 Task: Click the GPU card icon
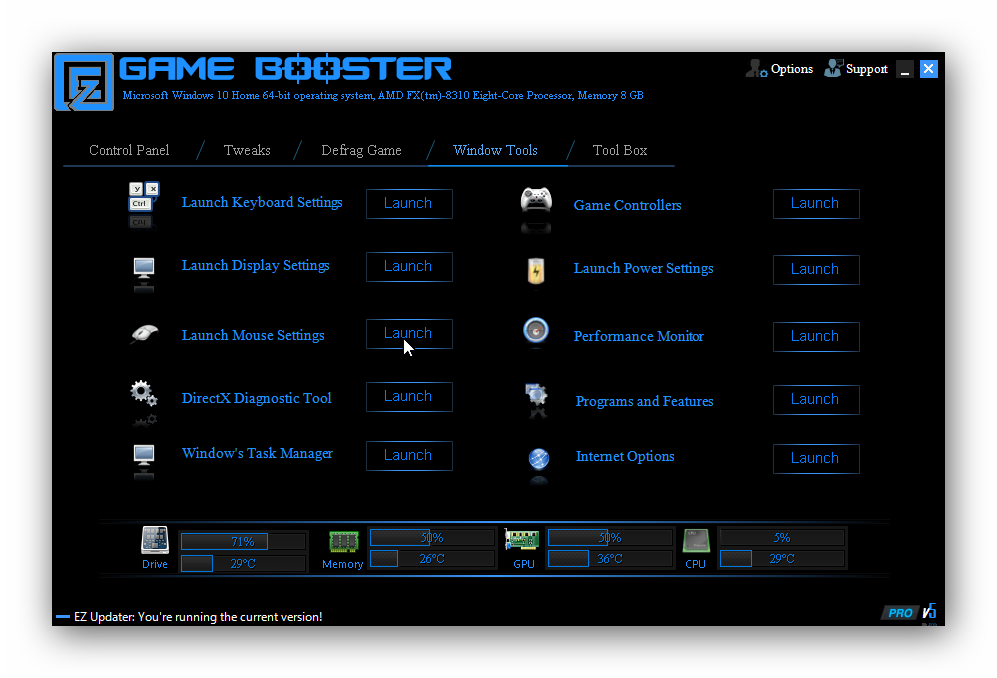[521, 539]
